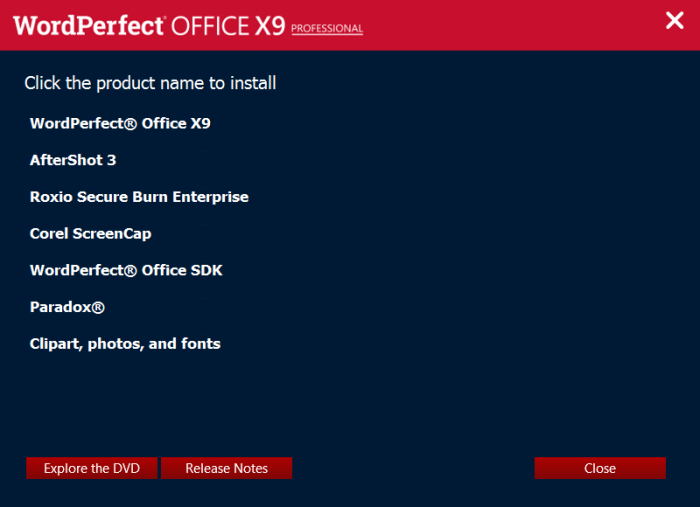Open the Release Notes
Viewport: 700px width, 507px height.
[226, 468]
